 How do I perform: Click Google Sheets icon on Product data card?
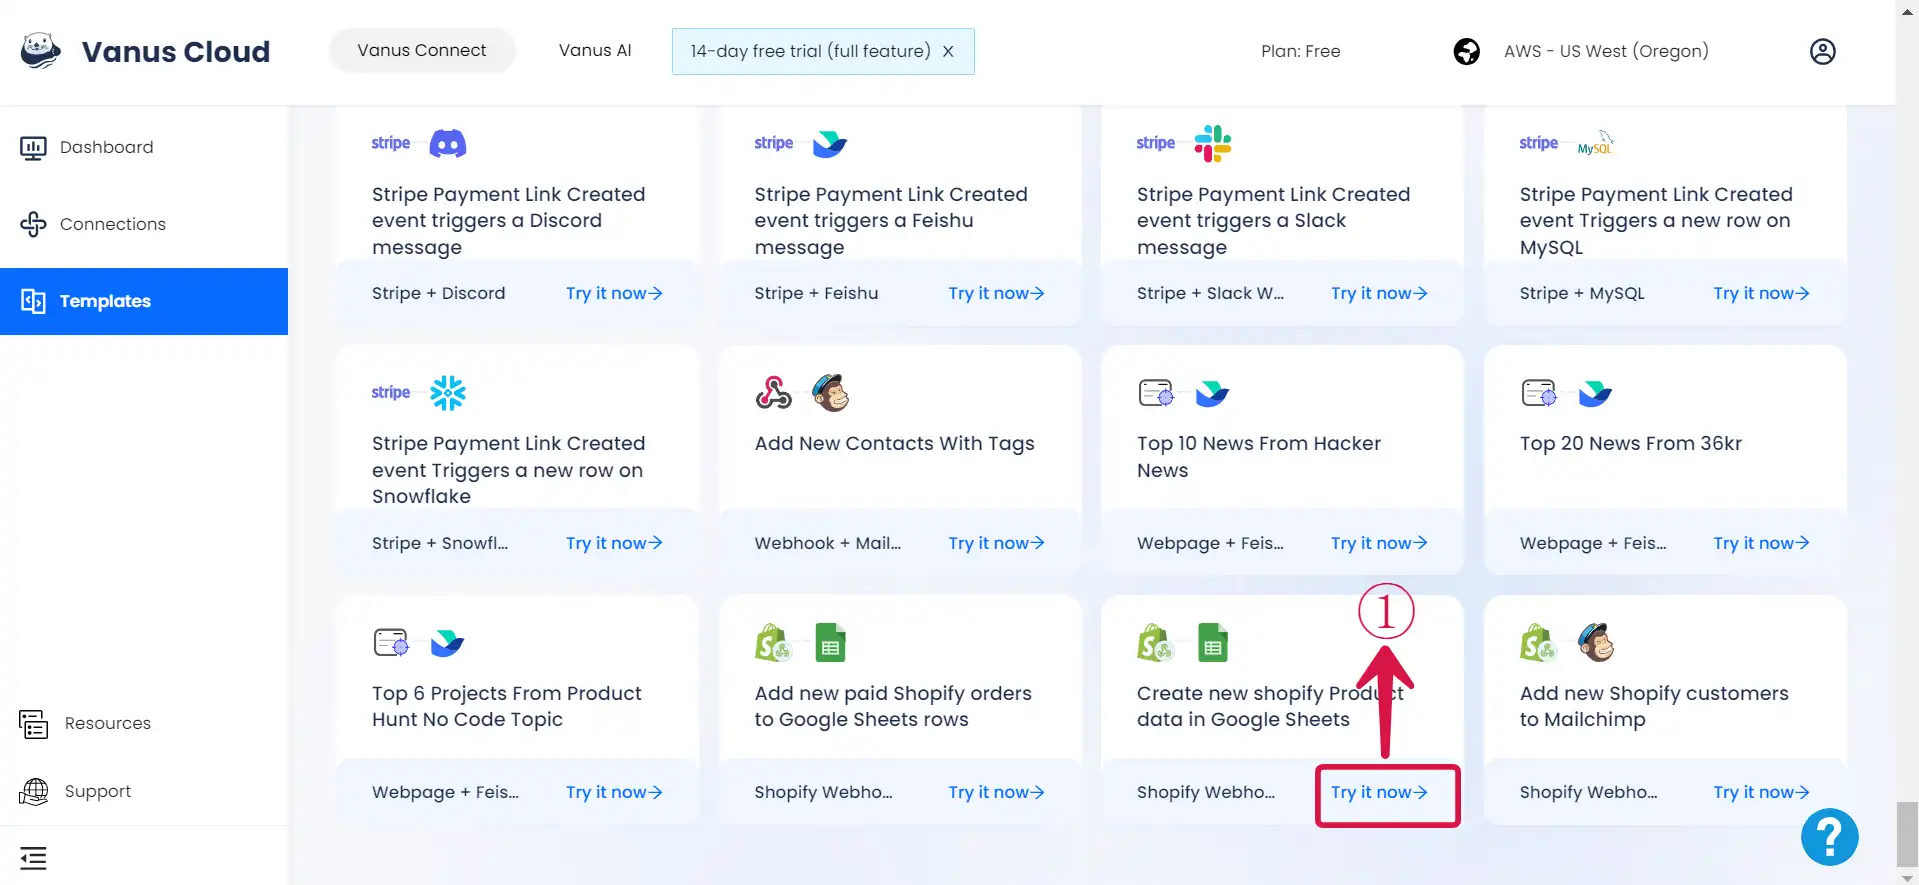tap(1212, 643)
